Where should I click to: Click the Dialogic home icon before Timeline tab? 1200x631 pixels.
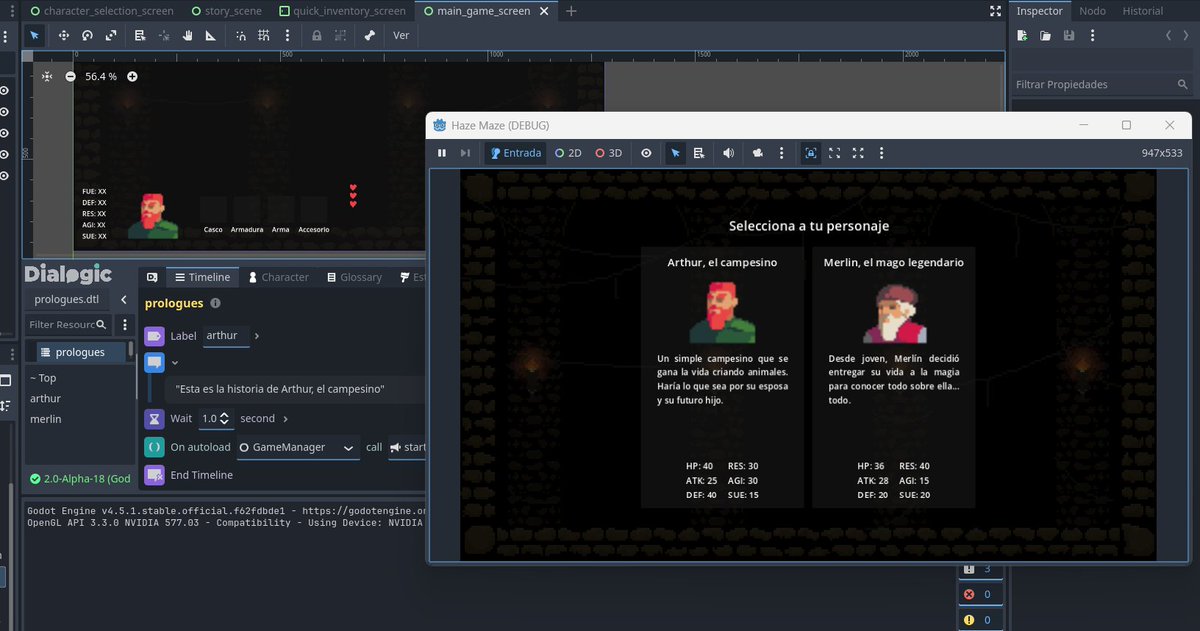152,277
